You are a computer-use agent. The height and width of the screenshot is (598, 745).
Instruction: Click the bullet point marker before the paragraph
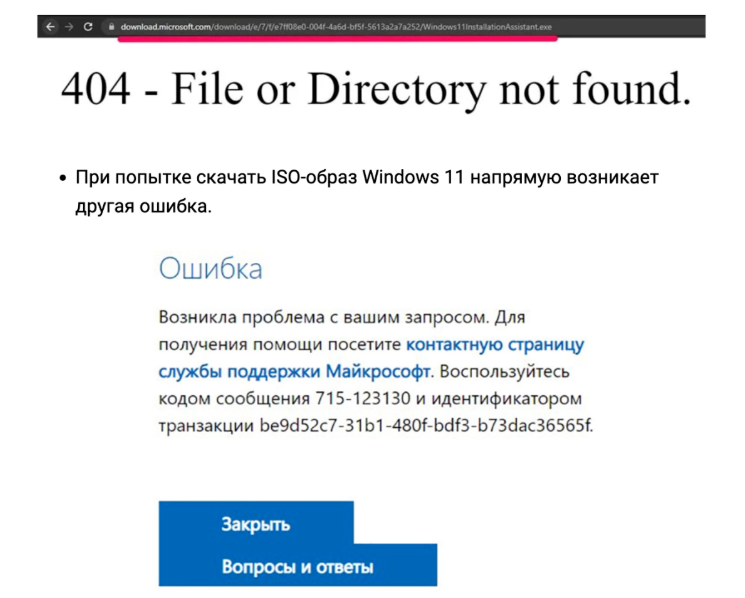click(x=60, y=178)
